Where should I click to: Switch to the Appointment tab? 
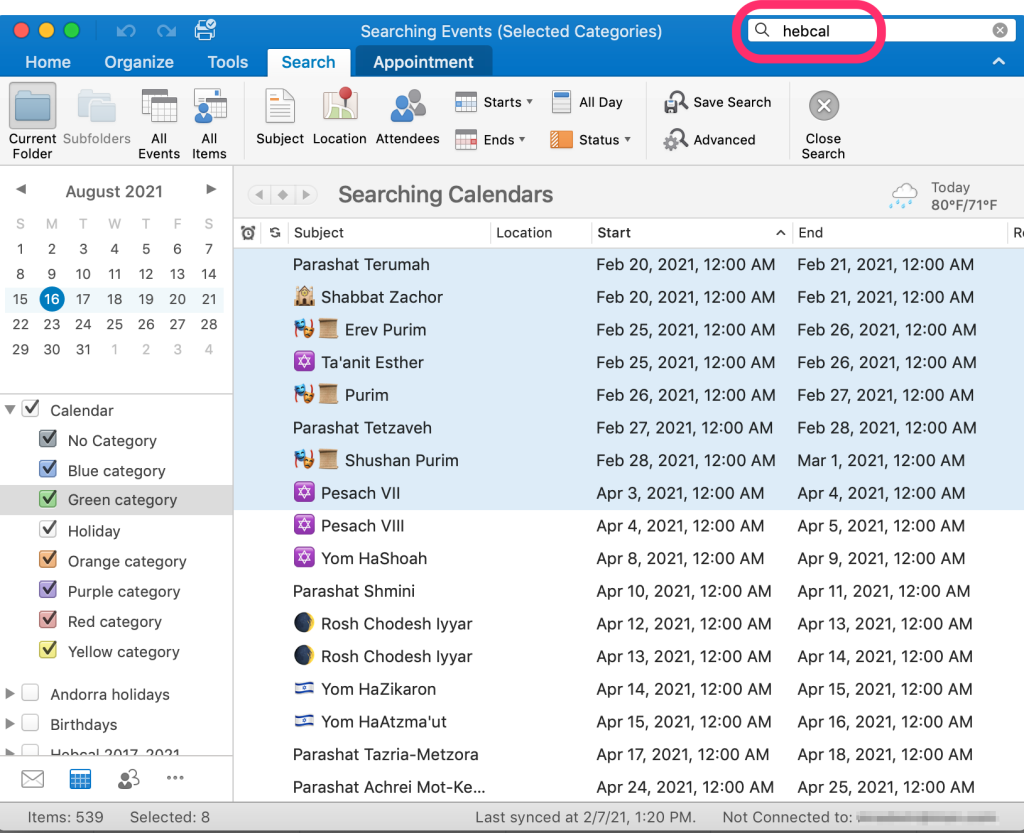[x=423, y=61]
